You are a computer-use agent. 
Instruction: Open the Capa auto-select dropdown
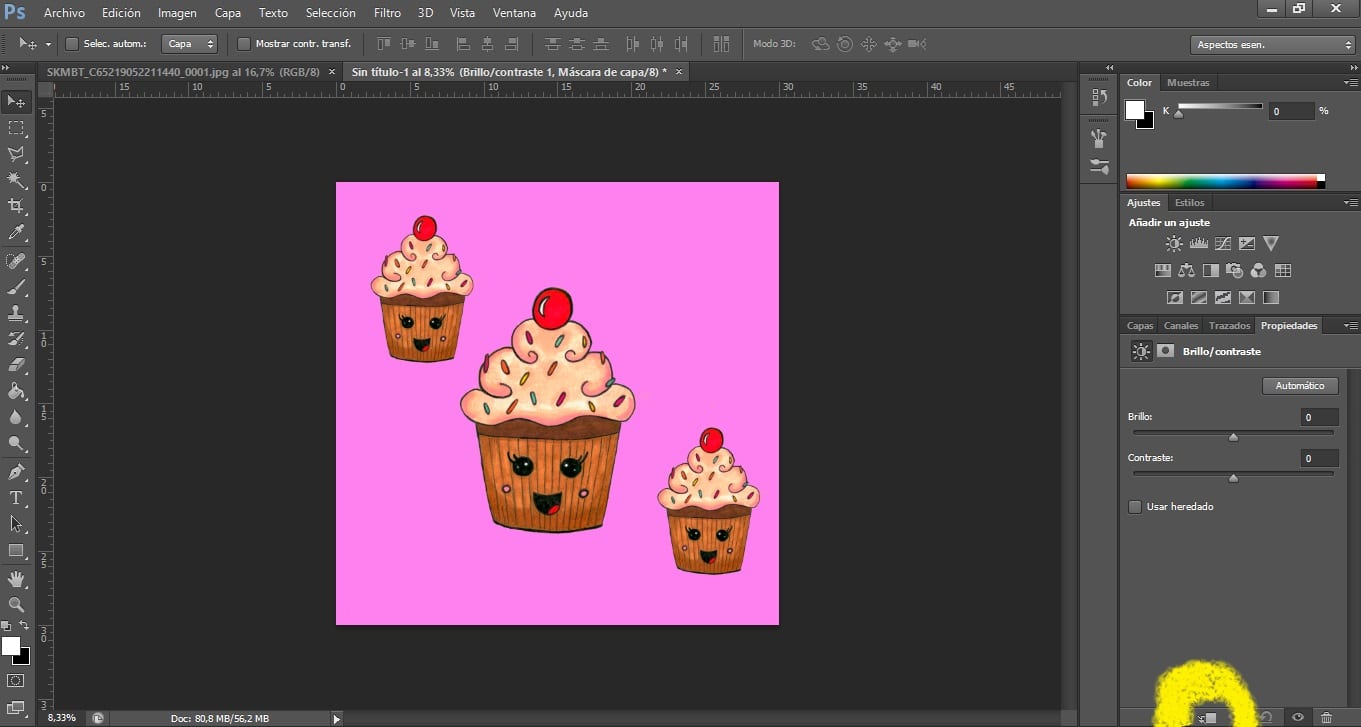tap(190, 44)
